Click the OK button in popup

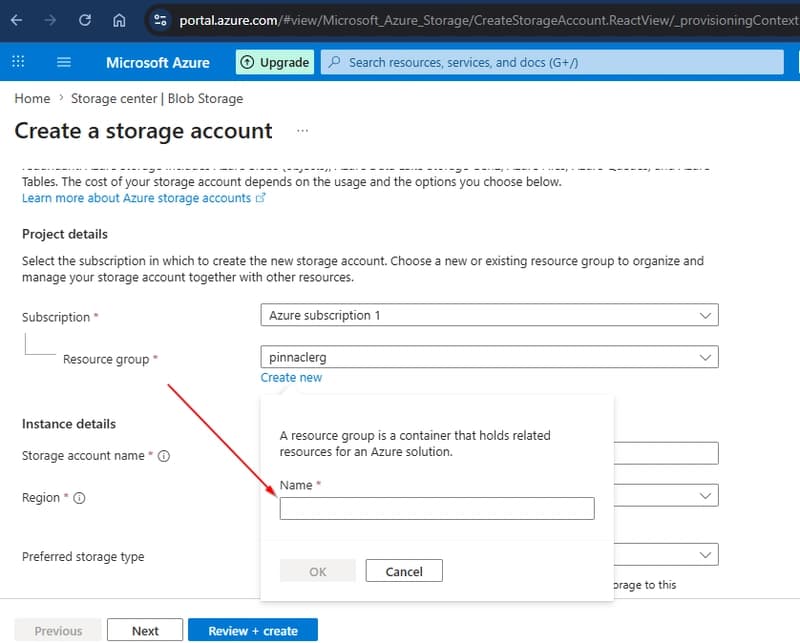click(x=317, y=571)
